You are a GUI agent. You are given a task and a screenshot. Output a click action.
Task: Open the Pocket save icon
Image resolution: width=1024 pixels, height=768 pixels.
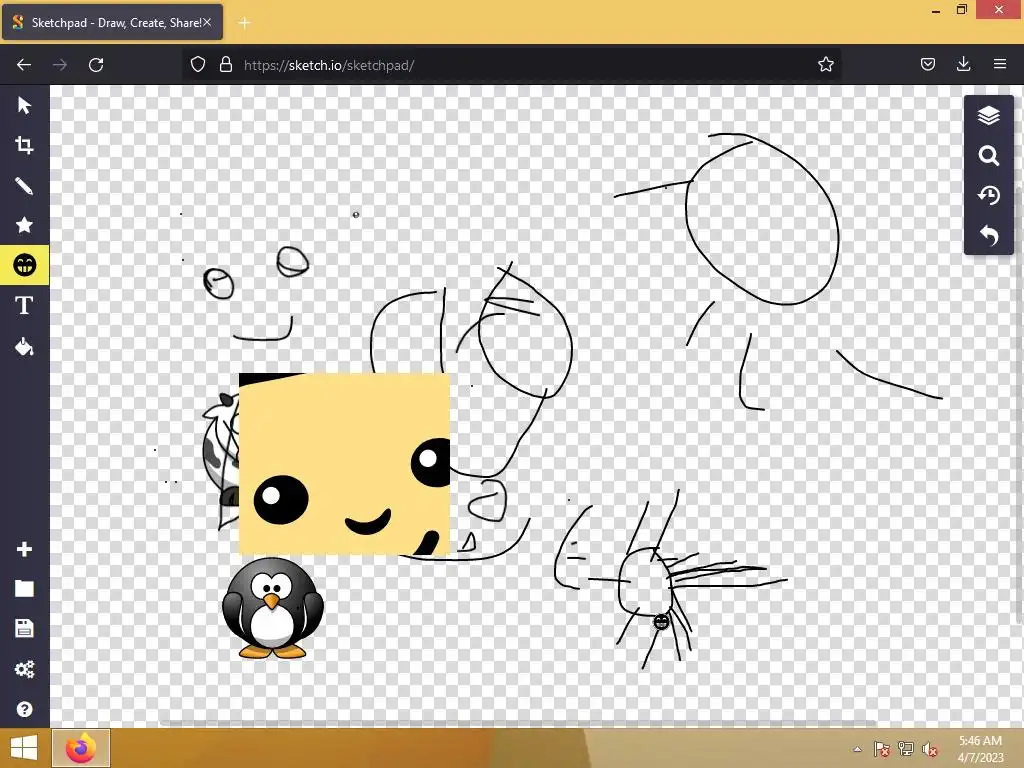click(x=927, y=64)
